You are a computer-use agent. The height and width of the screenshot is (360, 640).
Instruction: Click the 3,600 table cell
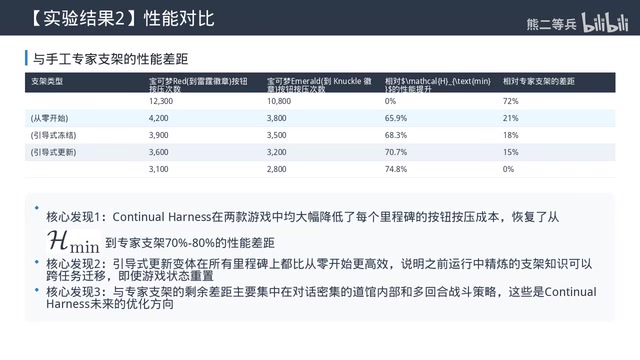pyautogui.click(x=158, y=152)
